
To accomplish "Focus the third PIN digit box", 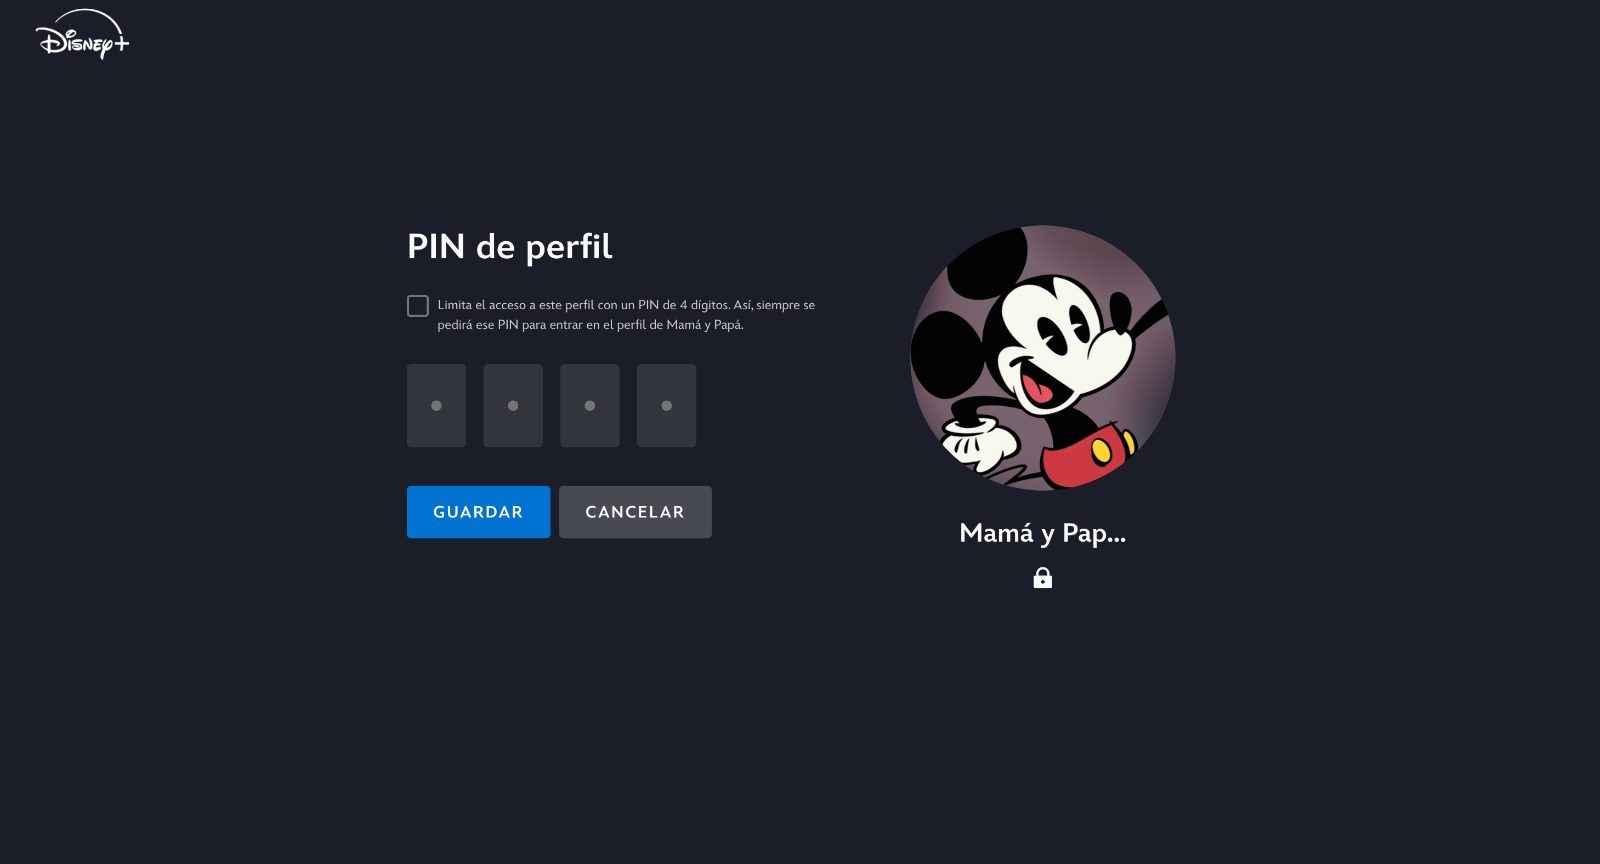I will 590,405.
